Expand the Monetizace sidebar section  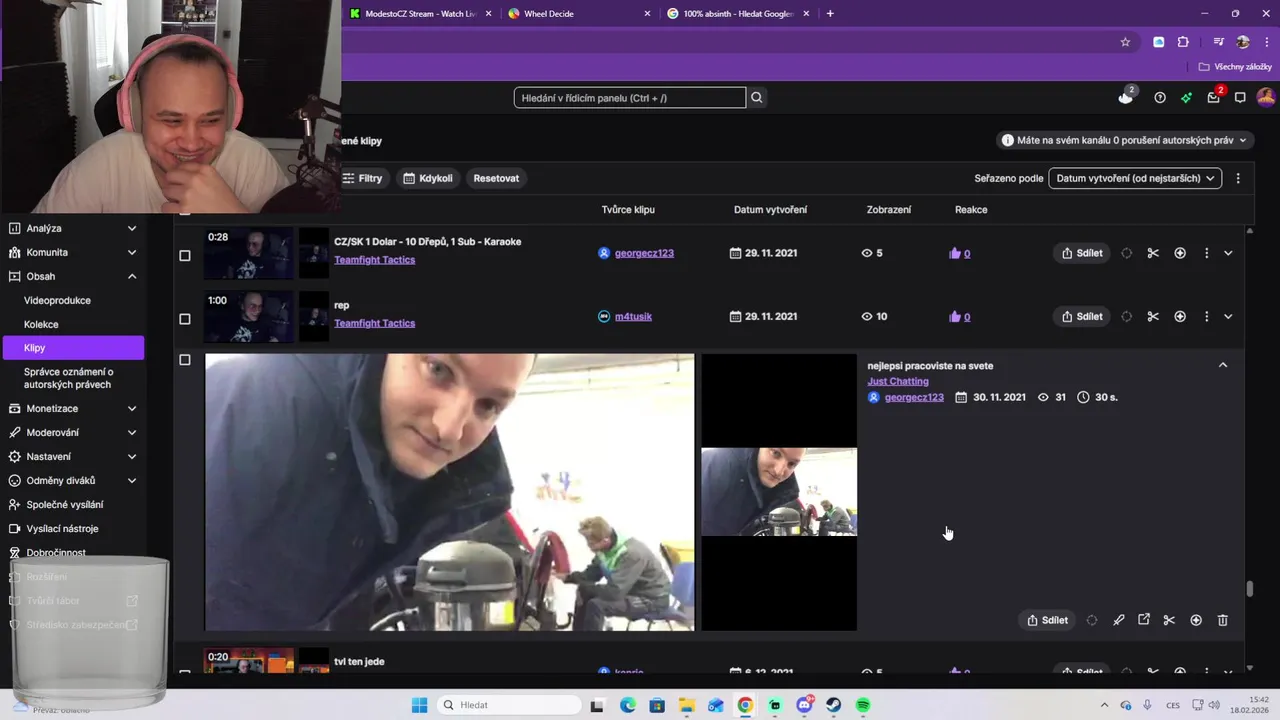pyautogui.click(x=132, y=408)
